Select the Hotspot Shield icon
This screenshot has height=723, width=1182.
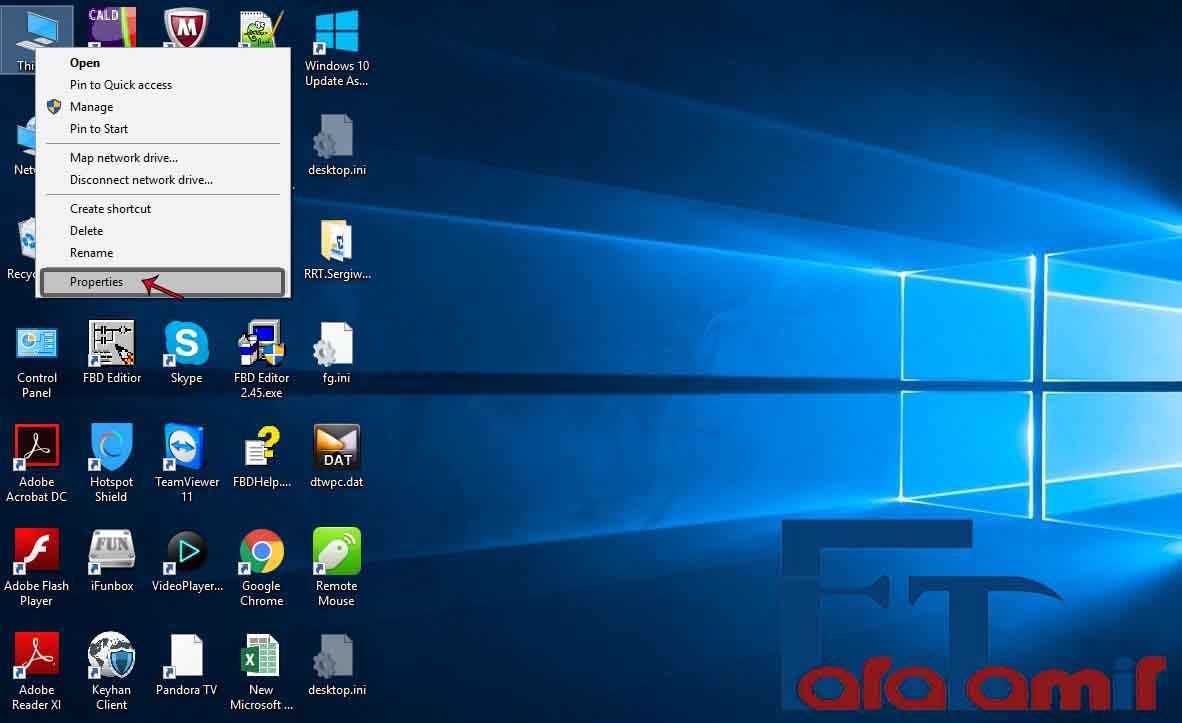tap(112, 448)
